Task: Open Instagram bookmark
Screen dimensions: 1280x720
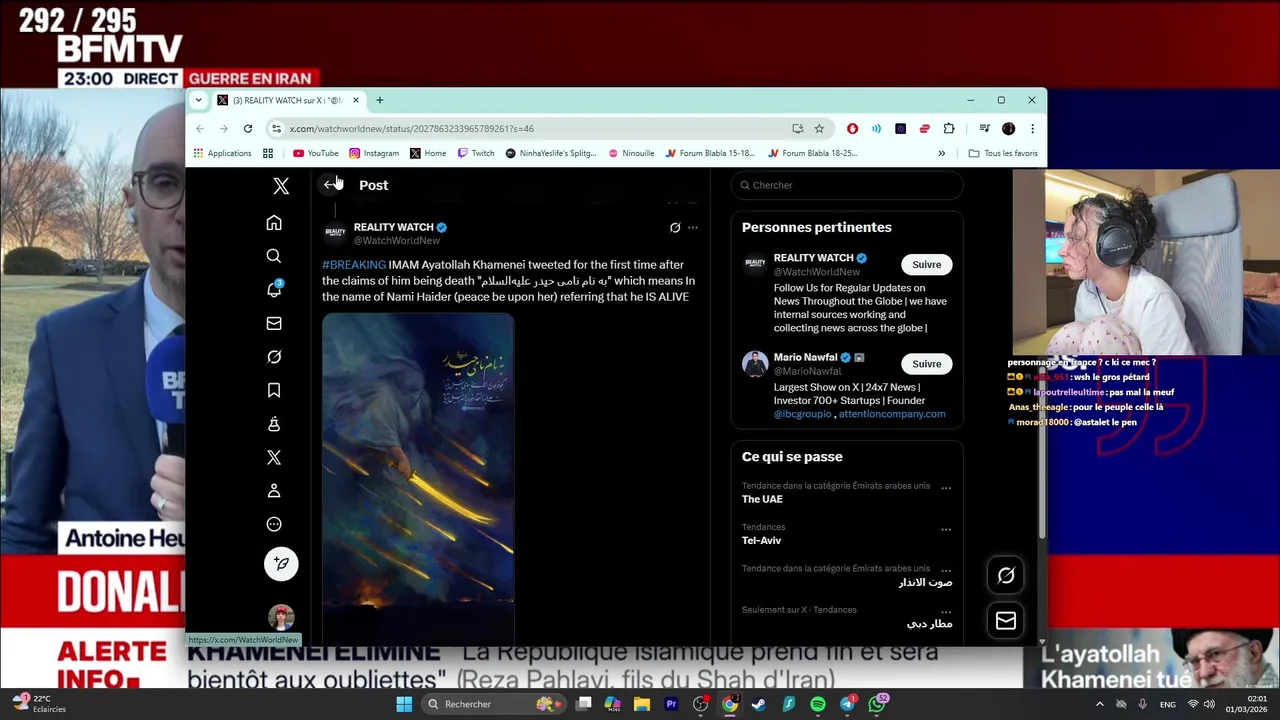Action: 374,153
